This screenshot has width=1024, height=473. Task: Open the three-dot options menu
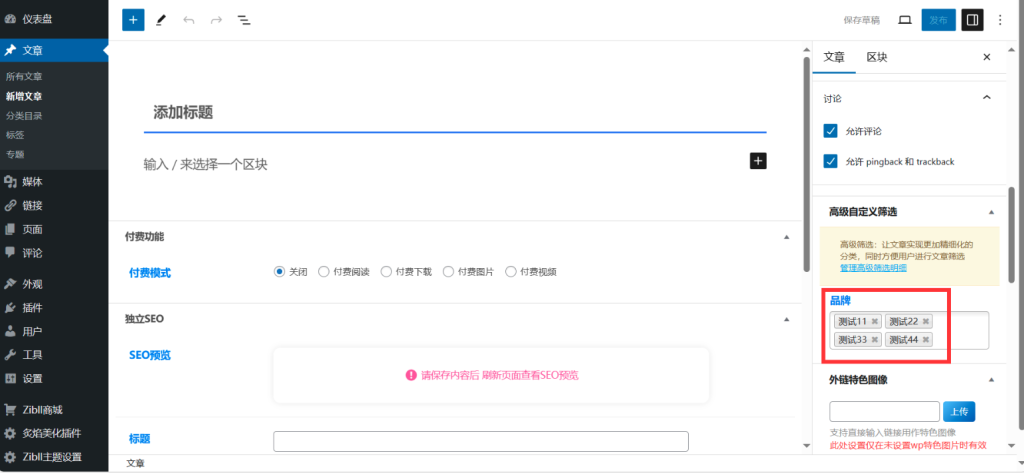tap(1000, 20)
